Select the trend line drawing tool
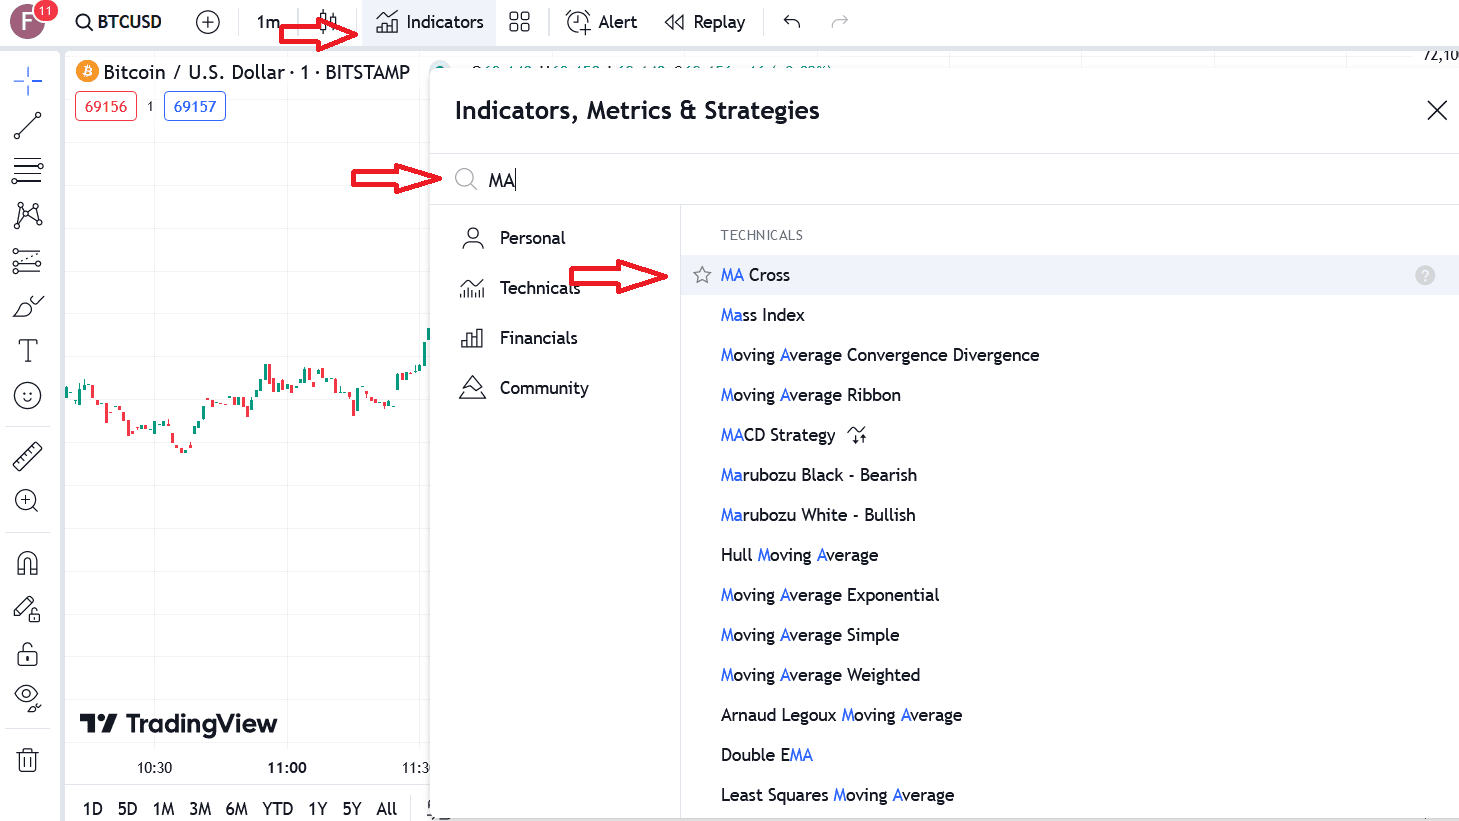This screenshot has width=1459, height=821. click(x=27, y=126)
